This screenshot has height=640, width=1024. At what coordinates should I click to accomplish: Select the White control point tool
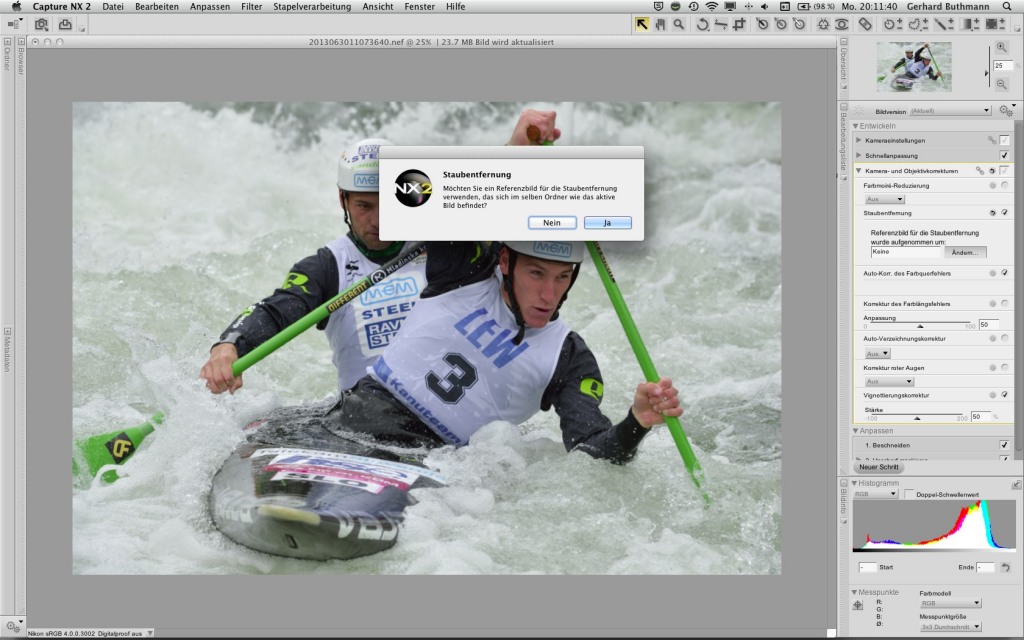tap(799, 24)
